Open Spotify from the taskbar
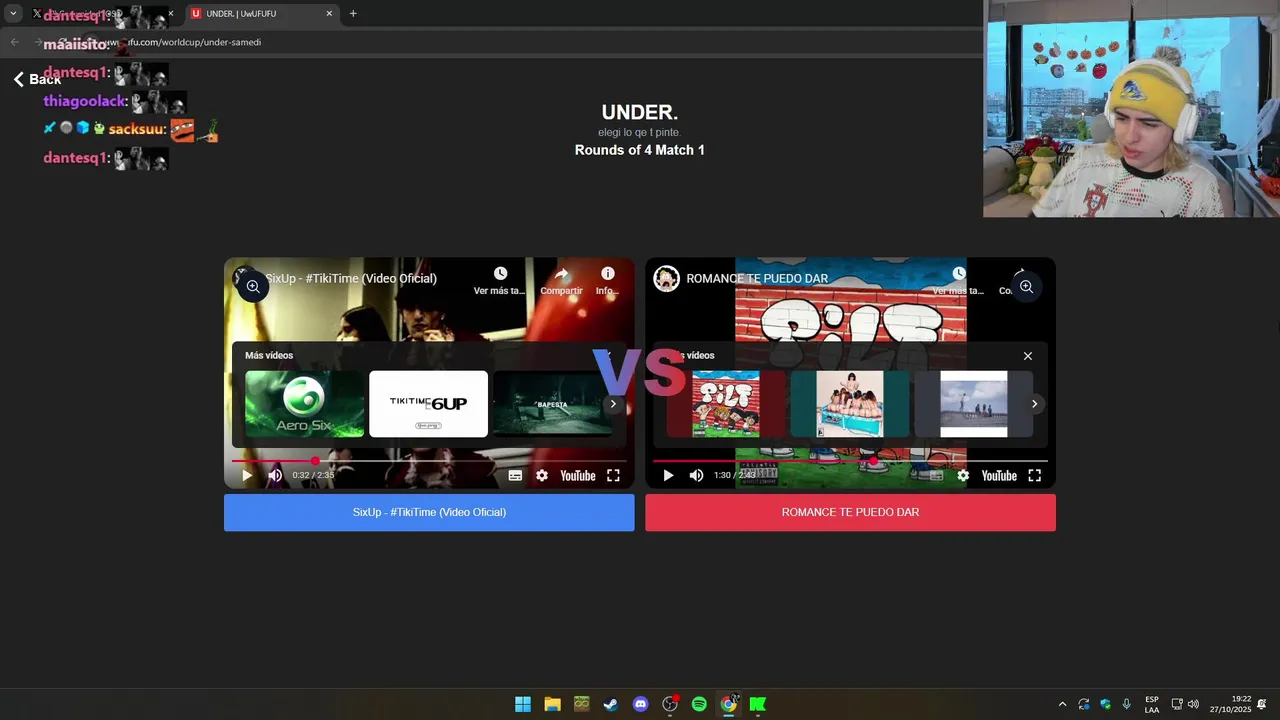The image size is (1280, 720). tap(699, 704)
